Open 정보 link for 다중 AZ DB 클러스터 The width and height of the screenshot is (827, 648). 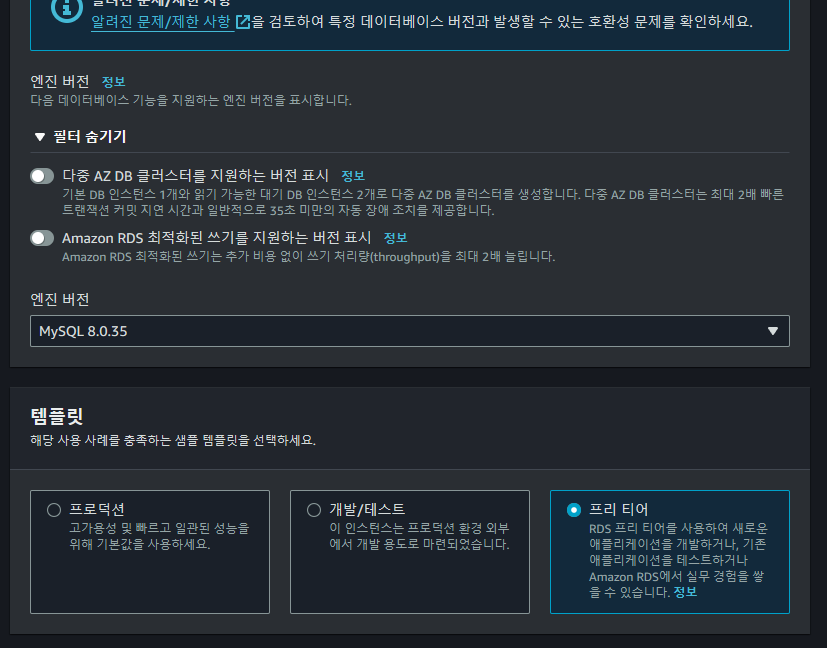point(353,176)
